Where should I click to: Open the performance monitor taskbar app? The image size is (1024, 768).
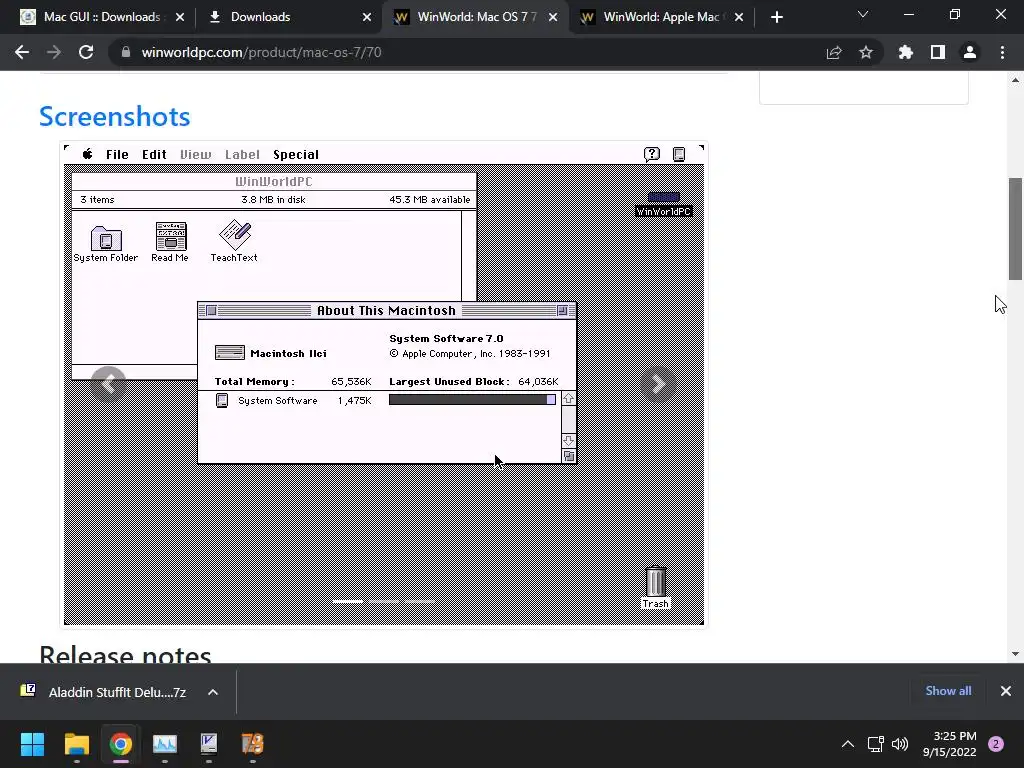(165, 744)
